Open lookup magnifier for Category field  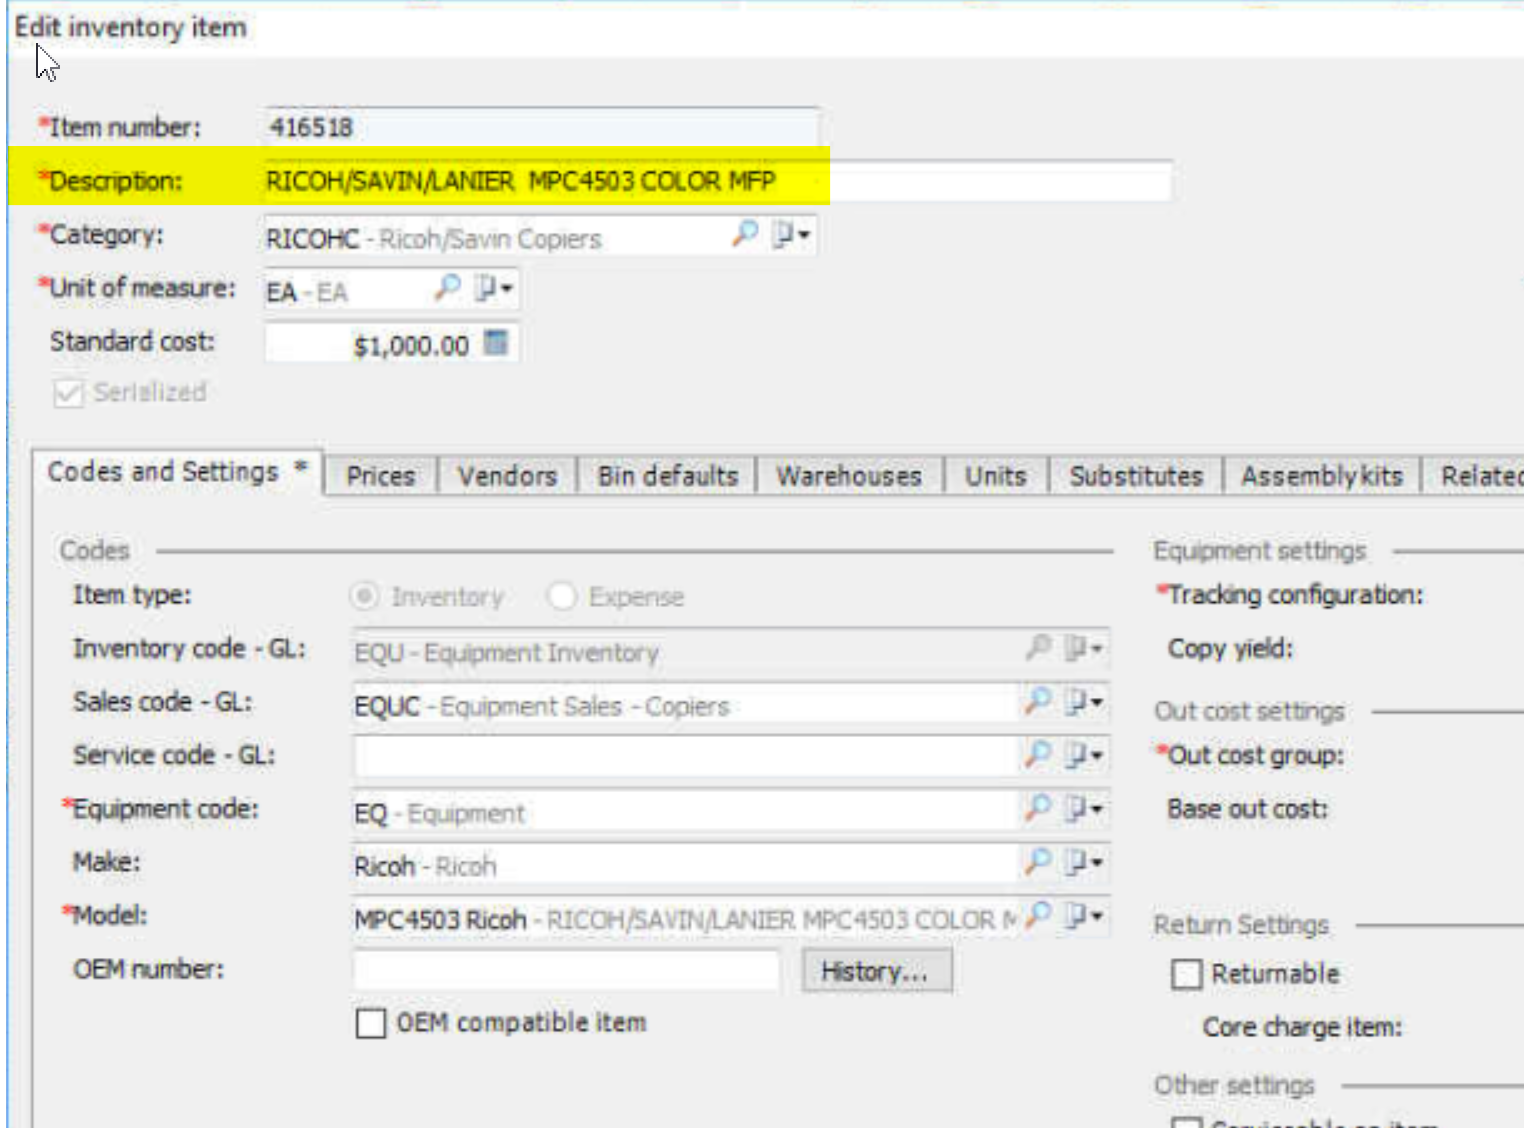tap(745, 234)
